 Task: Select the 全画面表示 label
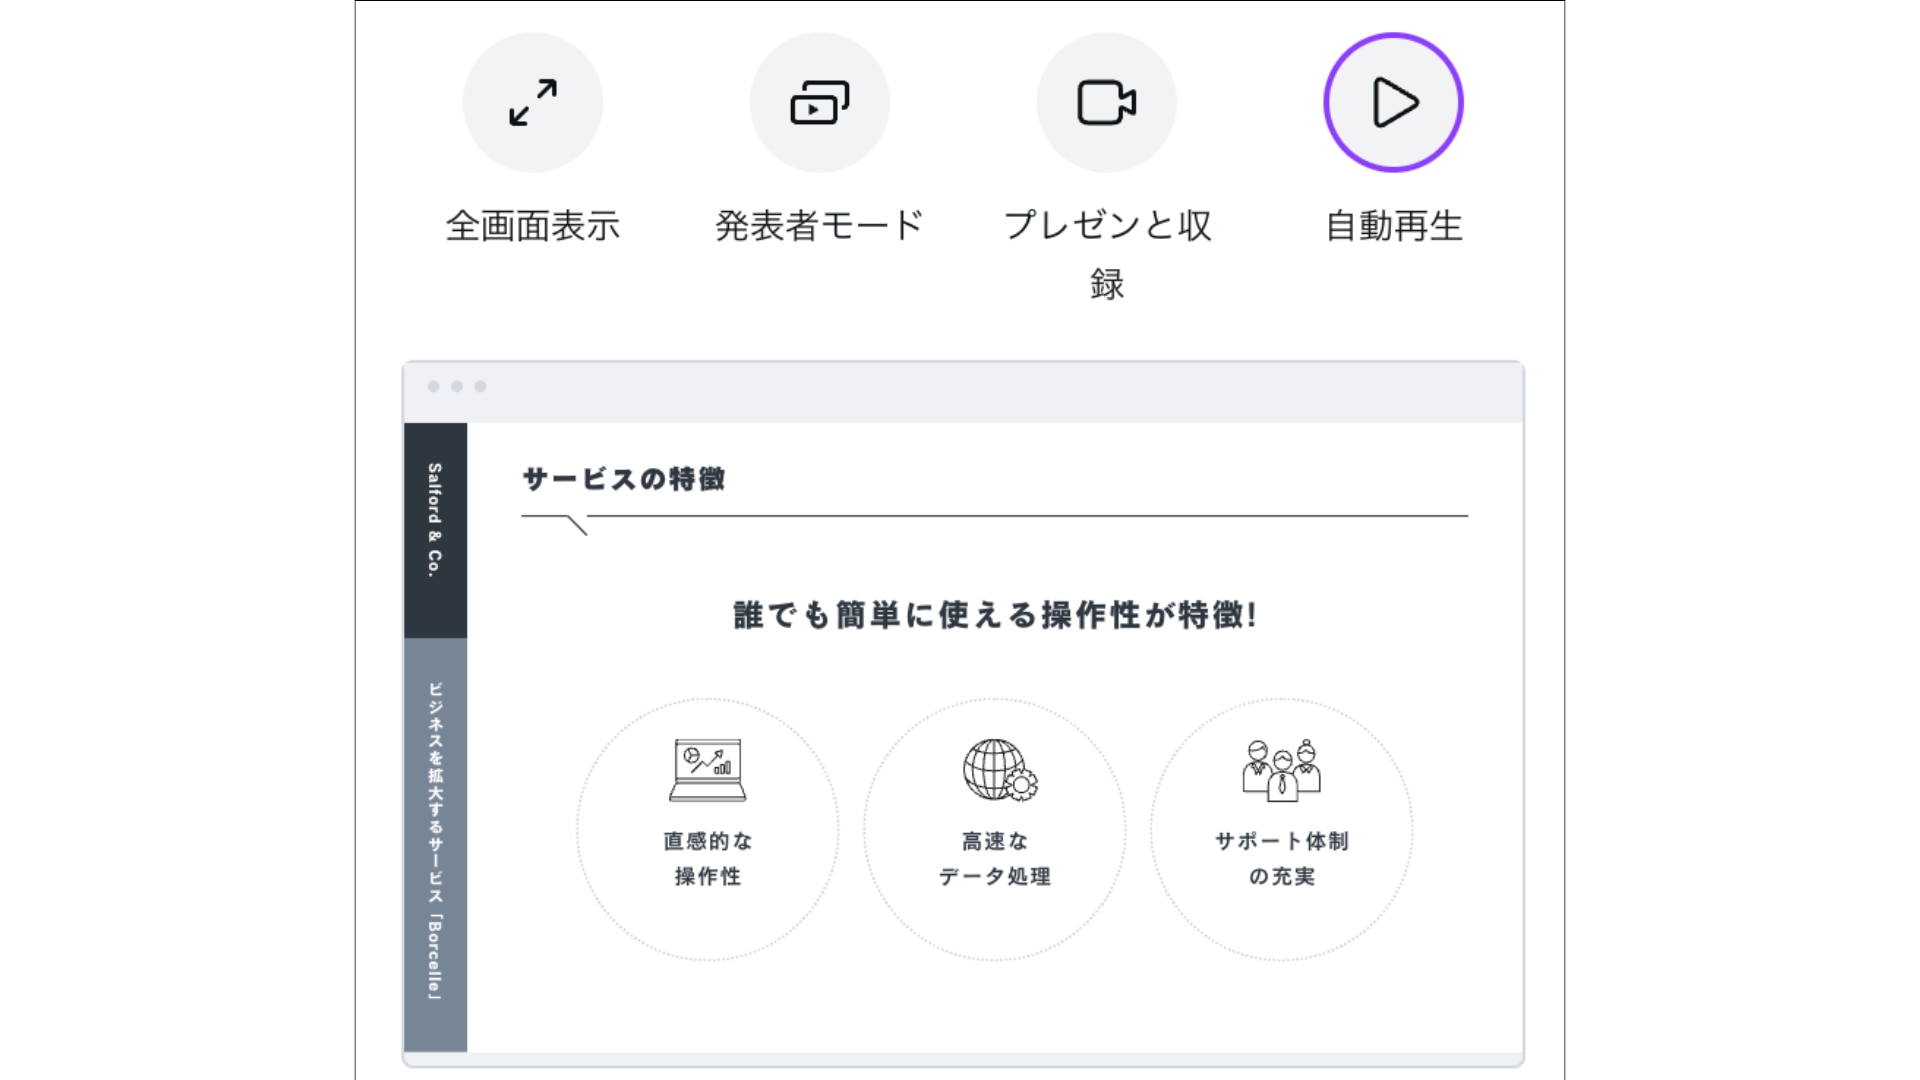[533, 226]
